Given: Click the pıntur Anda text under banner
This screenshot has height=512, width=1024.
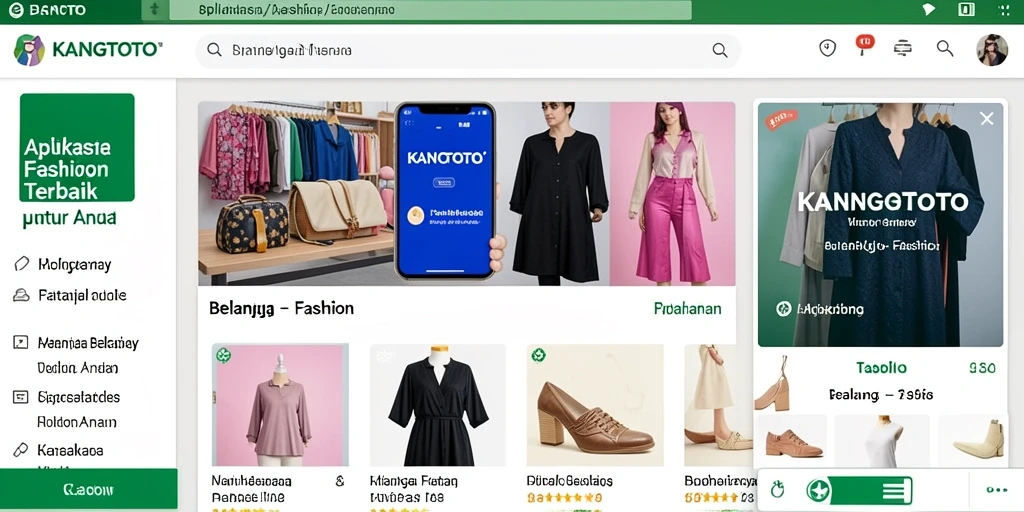Looking at the screenshot, I should pyautogui.click(x=69, y=218).
